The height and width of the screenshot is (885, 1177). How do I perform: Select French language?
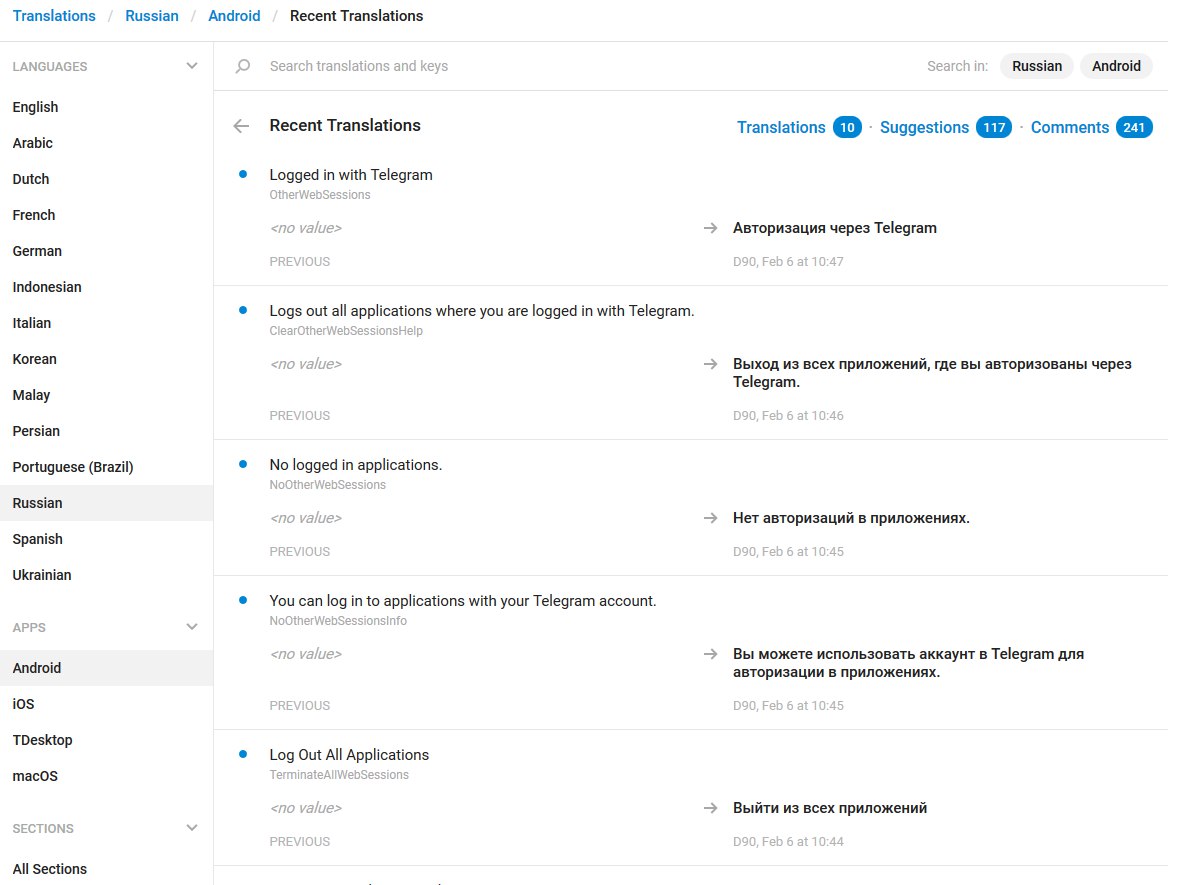[x=107, y=215]
